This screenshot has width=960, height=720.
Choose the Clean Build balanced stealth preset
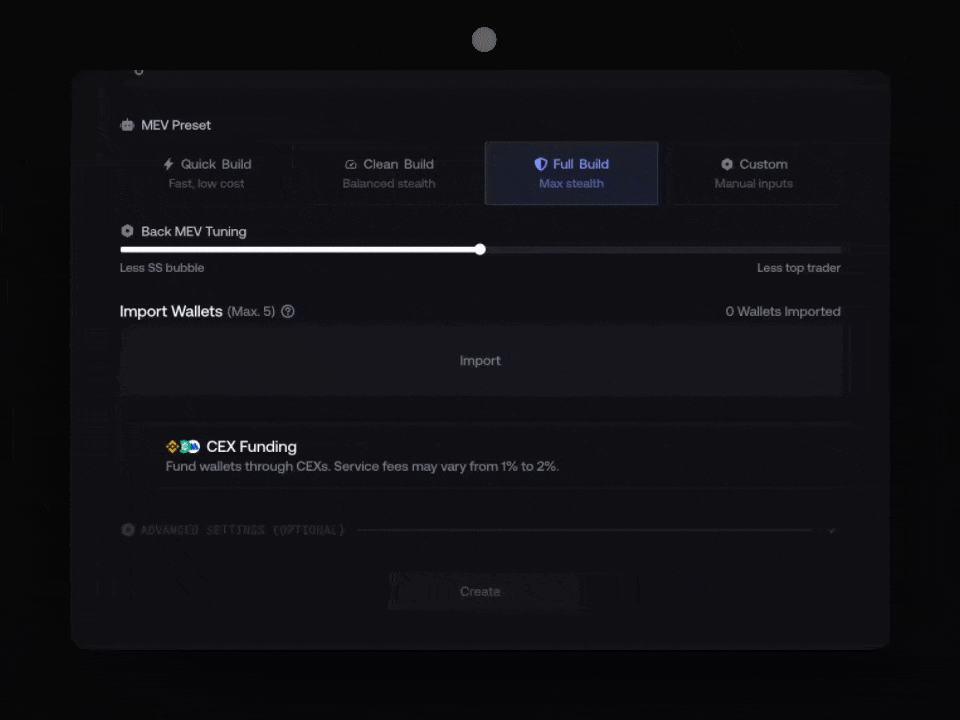pos(389,173)
